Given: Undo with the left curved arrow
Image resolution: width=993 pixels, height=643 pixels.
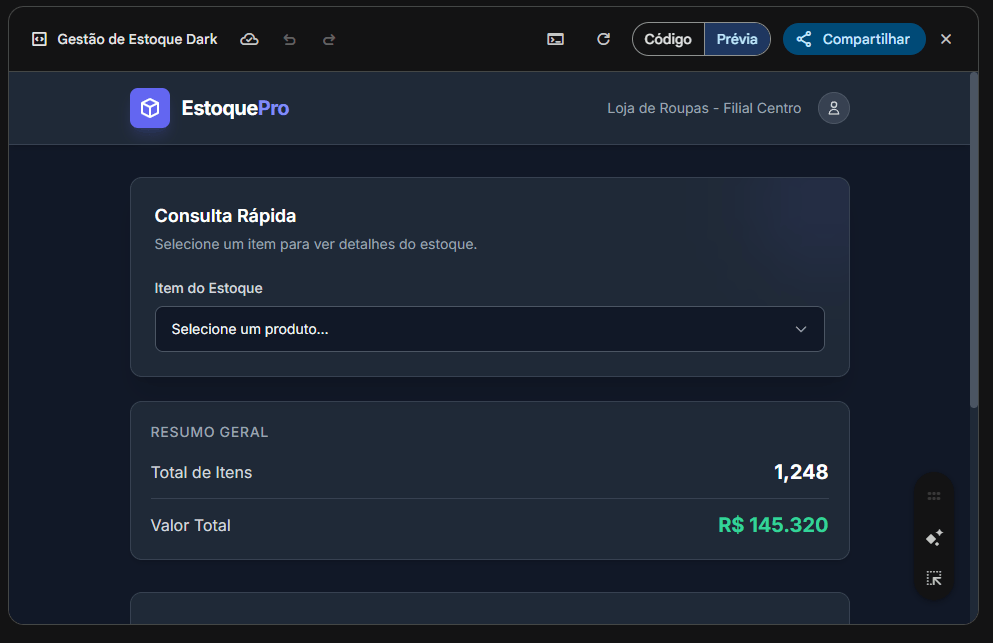Looking at the screenshot, I should (289, 40).
